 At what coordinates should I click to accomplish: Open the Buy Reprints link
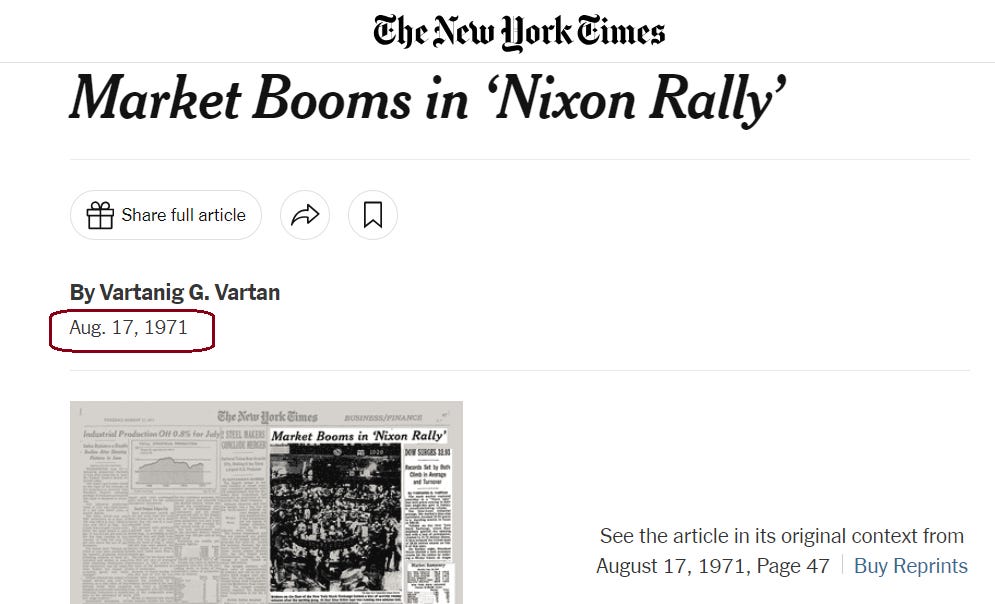[910, 566]
